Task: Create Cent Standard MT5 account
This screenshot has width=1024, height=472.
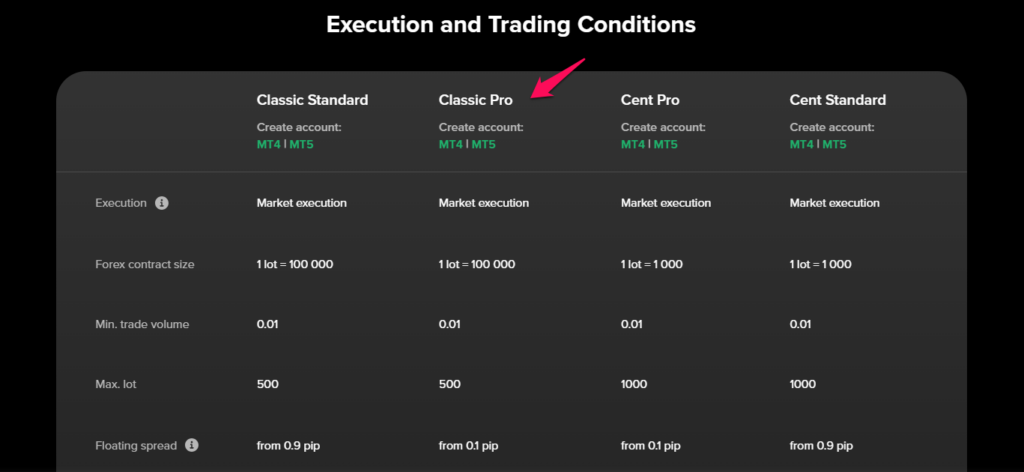Action: [x=835, y=144]
